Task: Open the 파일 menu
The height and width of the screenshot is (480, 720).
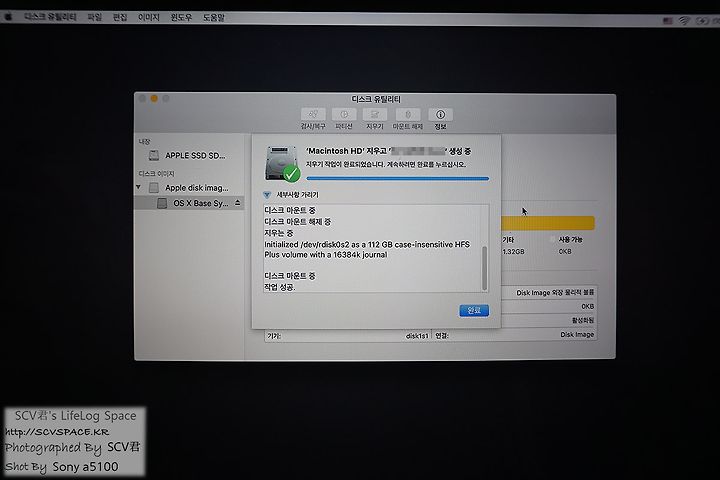Action: click(95, 17)
